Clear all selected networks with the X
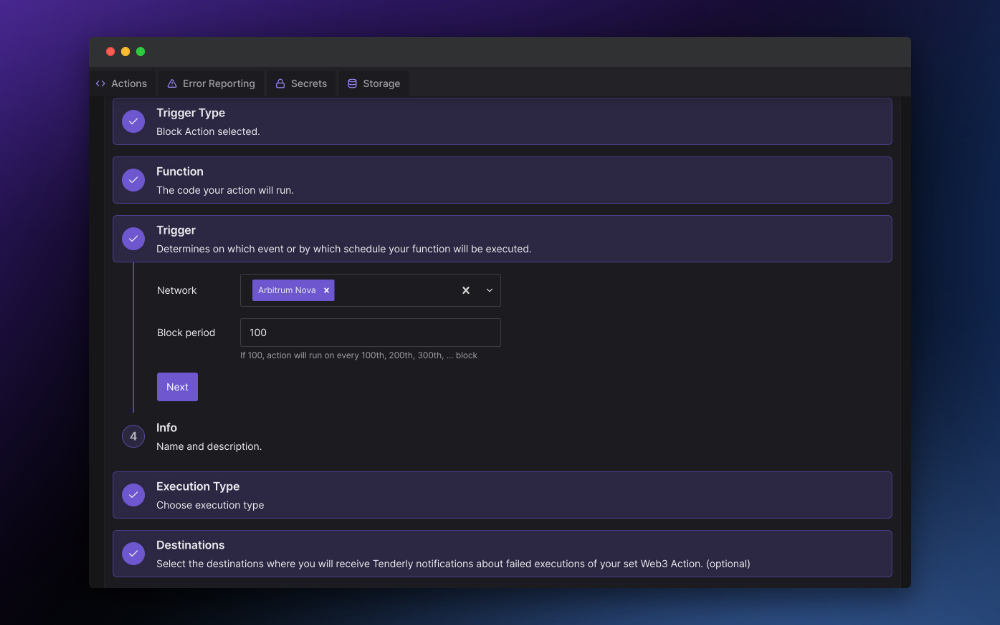 [x=465, y=290]
